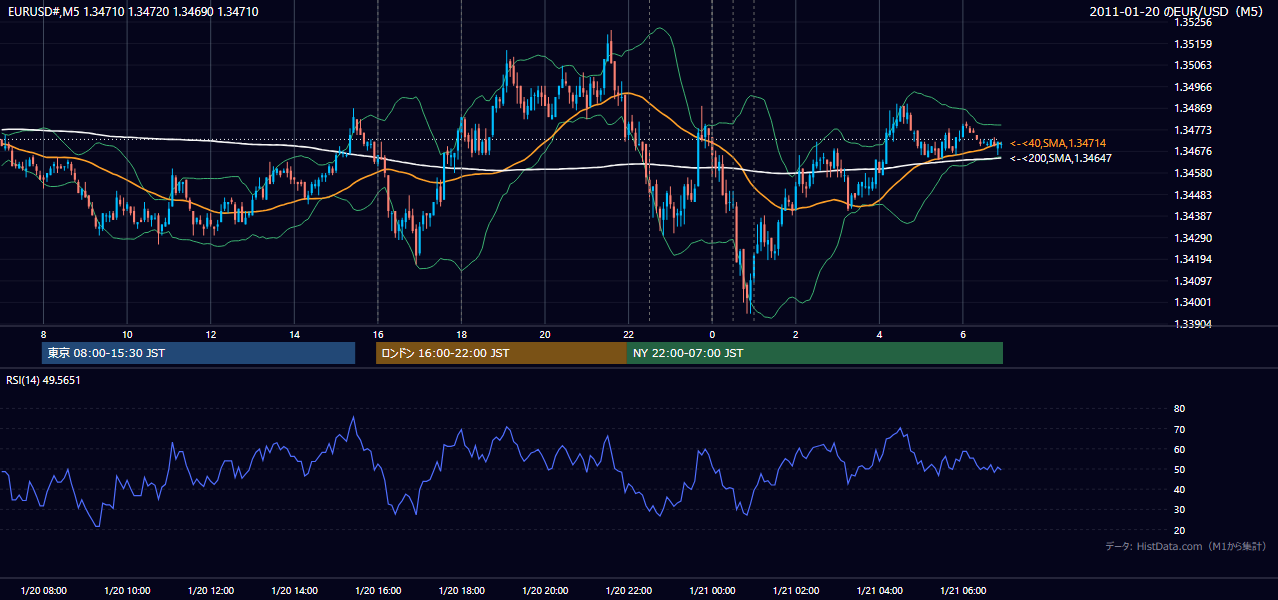Click the 1/20 14:00 bottom time label

click(294, 591)
